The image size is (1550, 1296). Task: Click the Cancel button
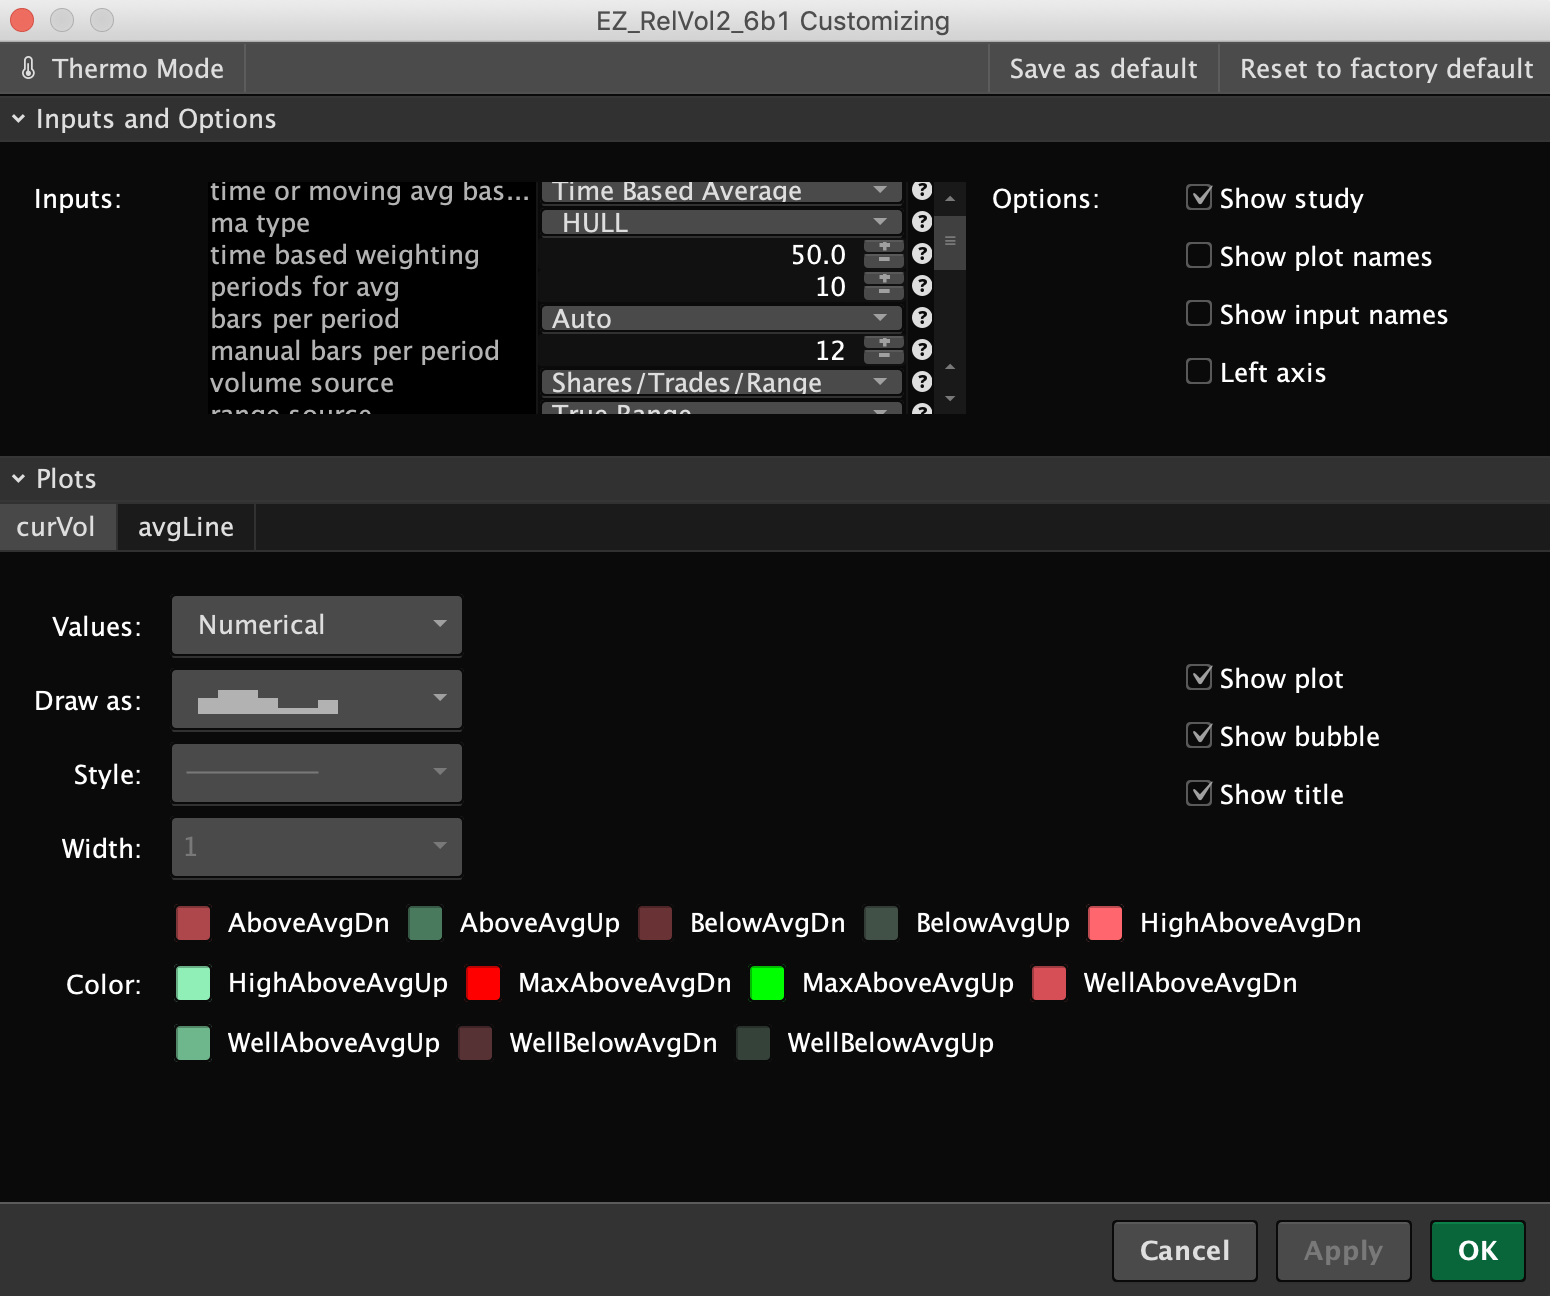tap(1185, 1250)
